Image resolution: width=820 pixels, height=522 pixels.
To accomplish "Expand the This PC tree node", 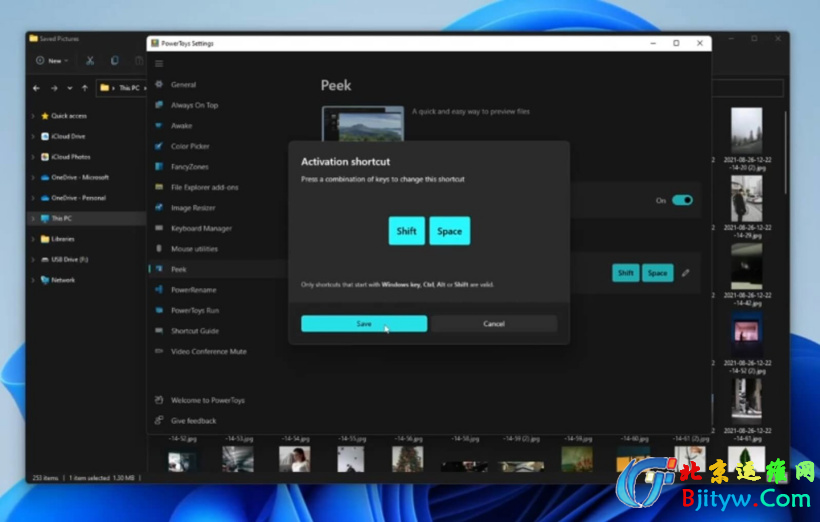I will coord(33,218).
